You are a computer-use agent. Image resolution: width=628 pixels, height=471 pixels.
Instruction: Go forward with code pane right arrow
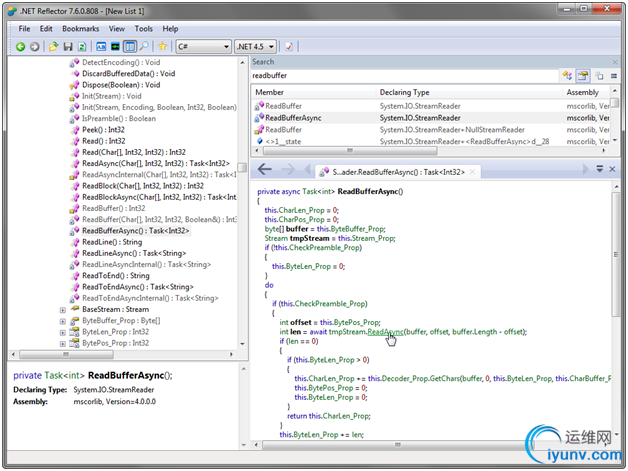click(x=288, y=169)
